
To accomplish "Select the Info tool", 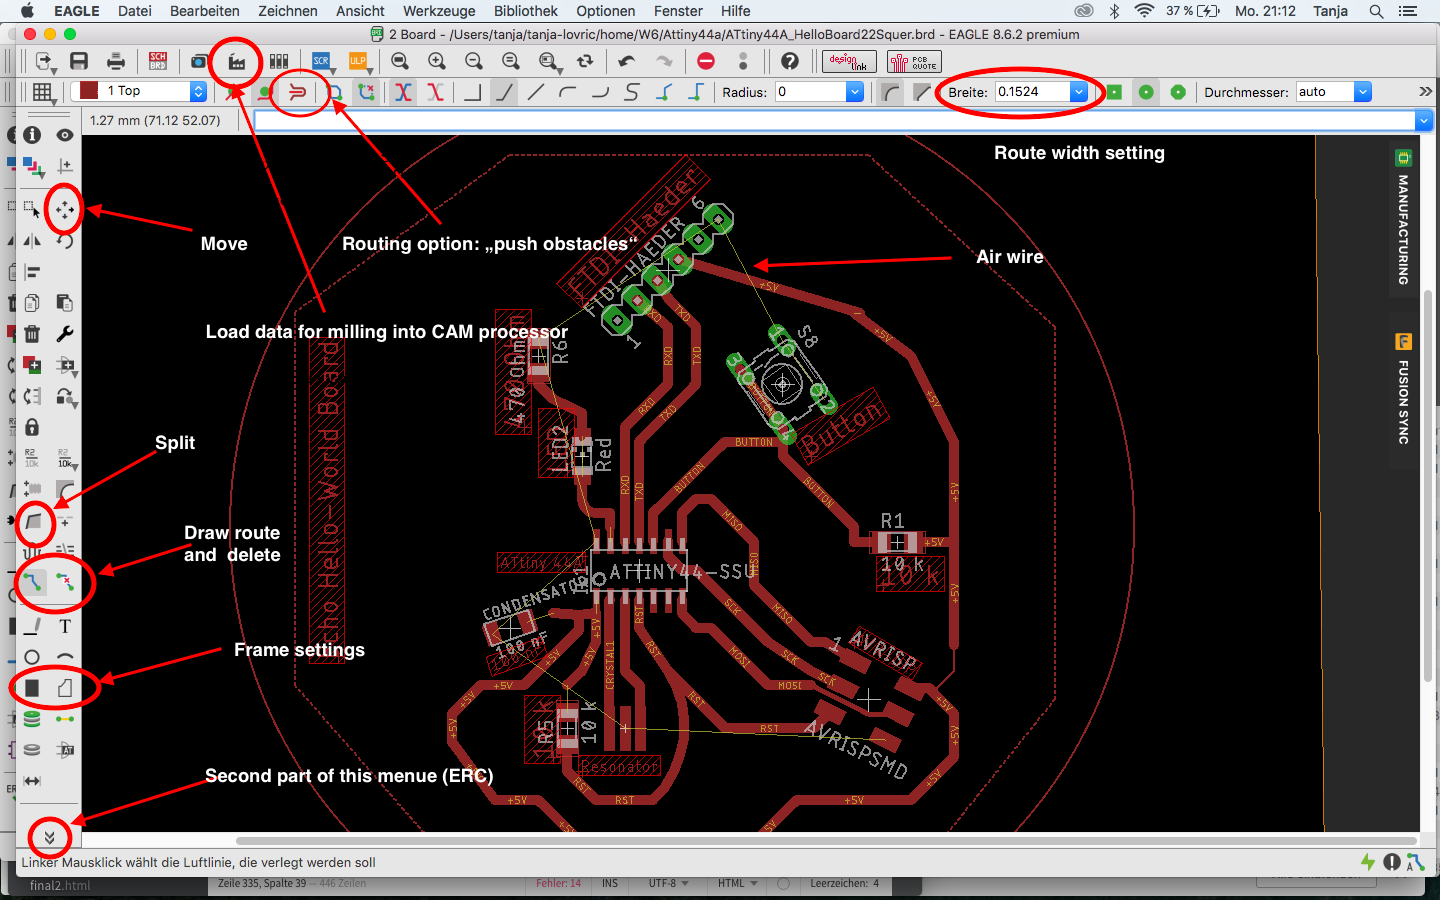I will (x=32, y=134).
